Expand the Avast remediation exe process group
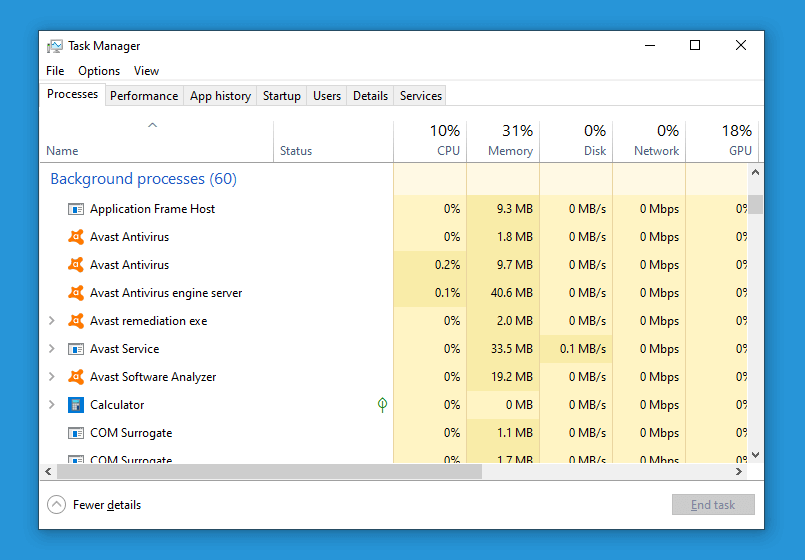The image size is (805, 560). (52, 321)
